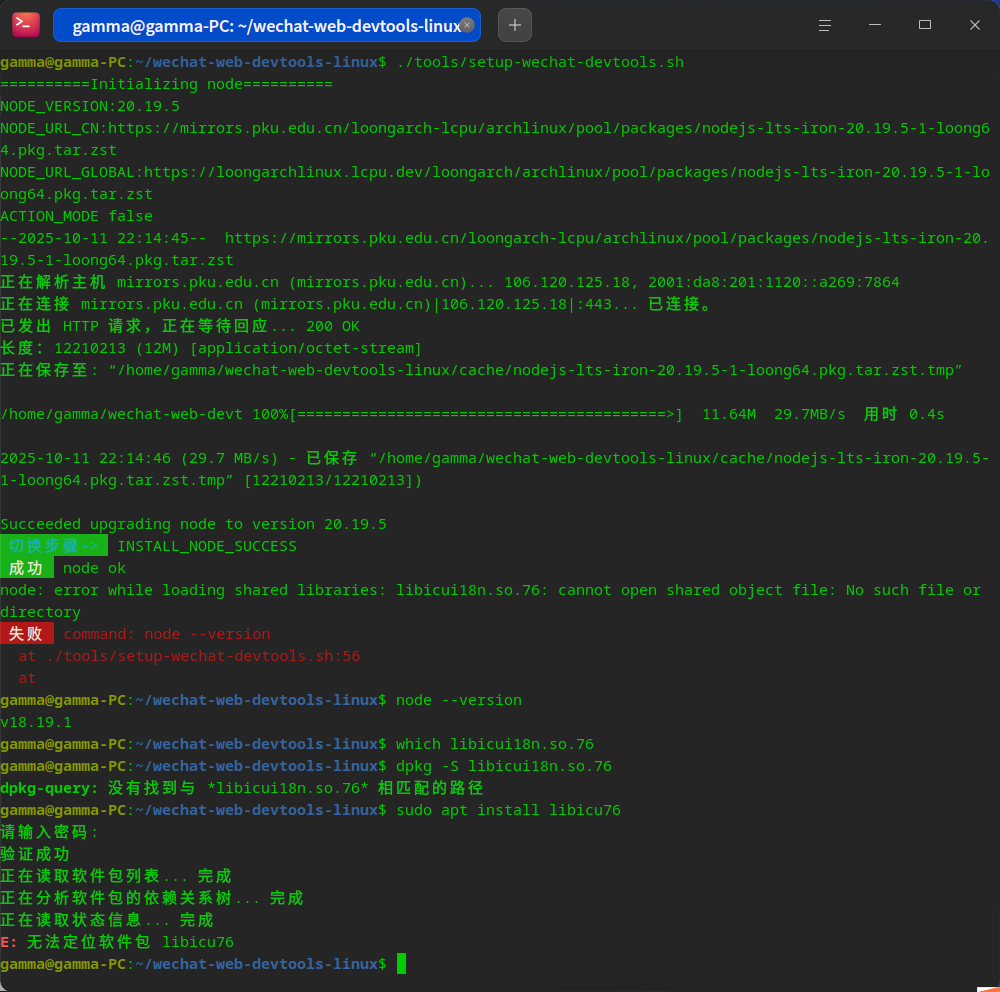
Task: Click 'Succeeded upgrading node to version 20.19.5'
Action: pyautogui.click(x=193, y=524)
